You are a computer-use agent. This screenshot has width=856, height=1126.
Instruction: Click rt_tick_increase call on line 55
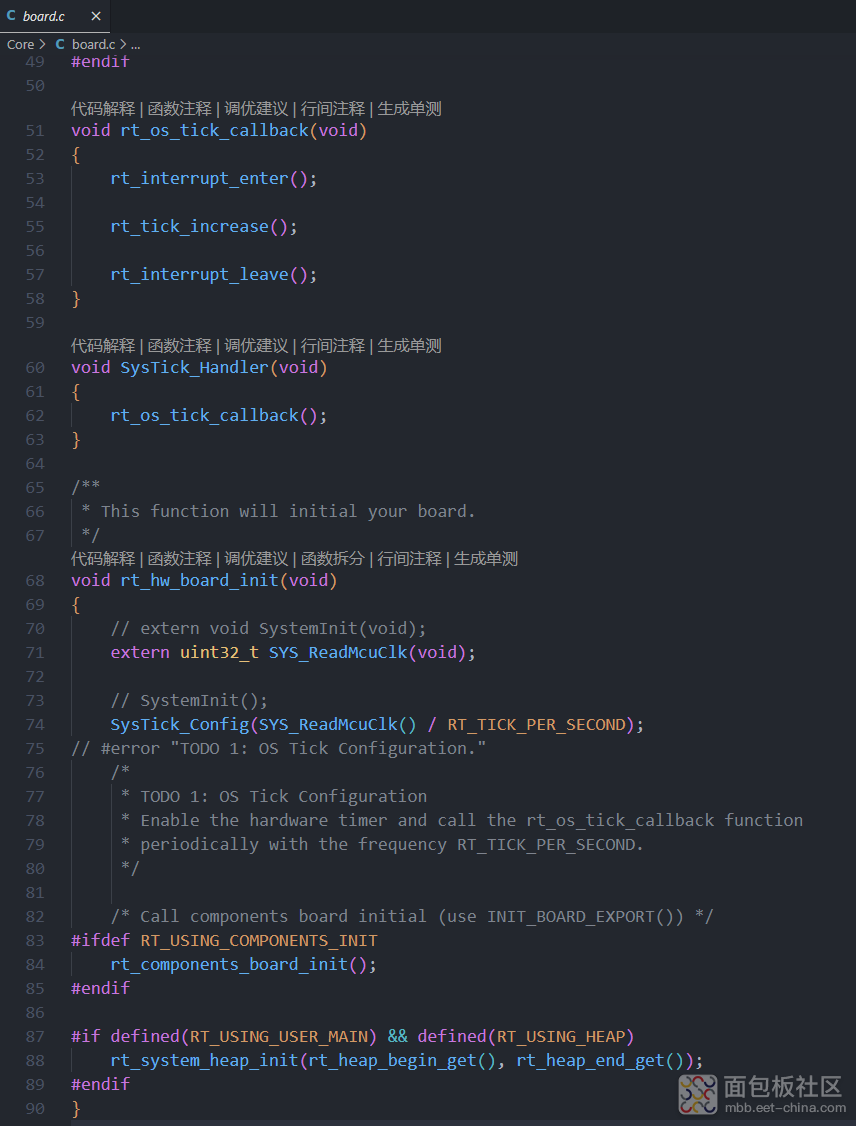pos(190,226)
